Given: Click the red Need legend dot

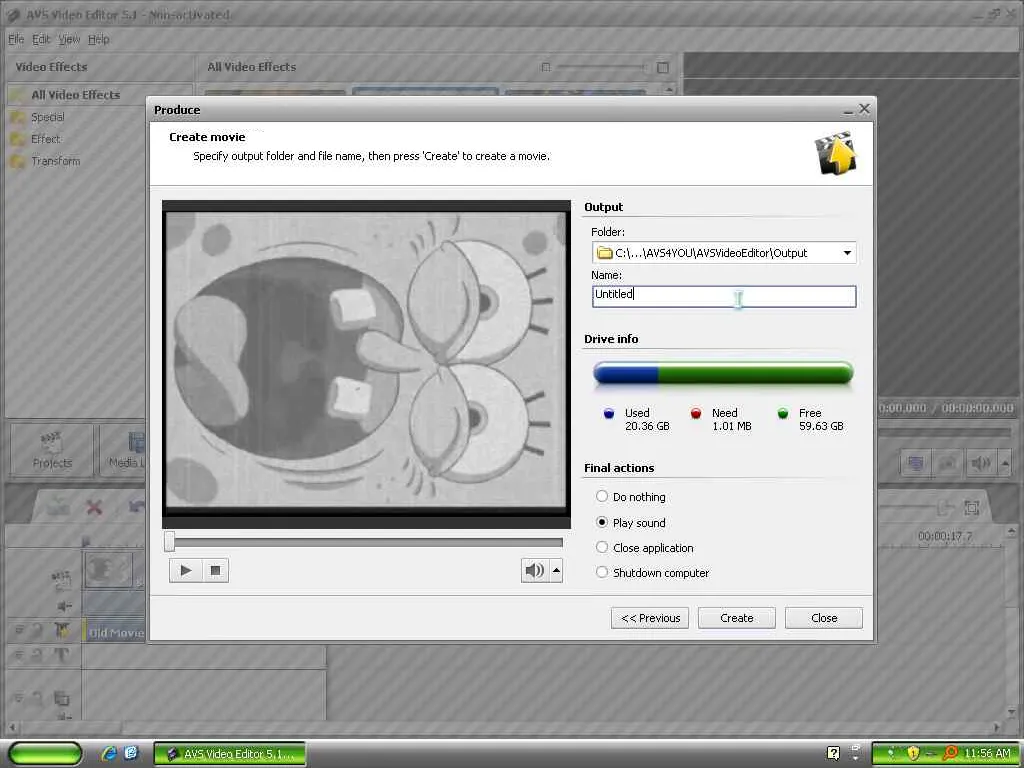Looking at the screenshot, I should pos(696,413).
